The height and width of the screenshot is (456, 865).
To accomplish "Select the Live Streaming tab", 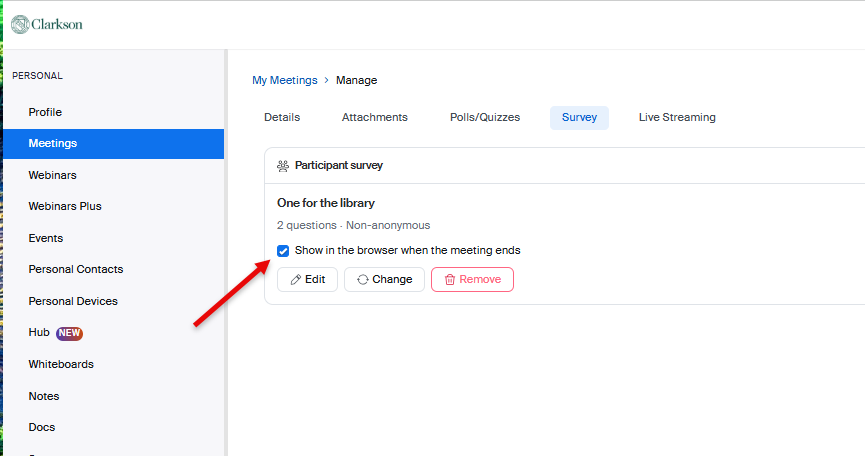I will 677,118.
